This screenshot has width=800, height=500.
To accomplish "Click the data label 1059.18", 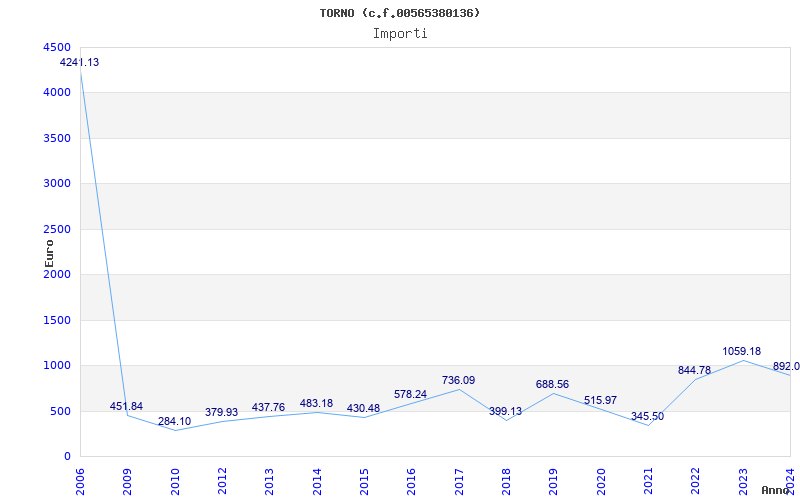I will [x=741, y=352].
